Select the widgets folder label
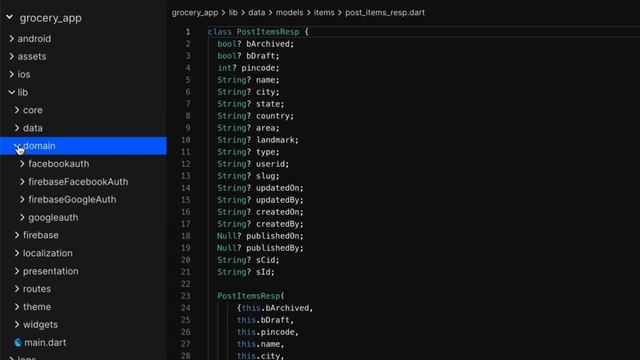The width and height of the screenshot is (640, 360). (x=40, y=324)
